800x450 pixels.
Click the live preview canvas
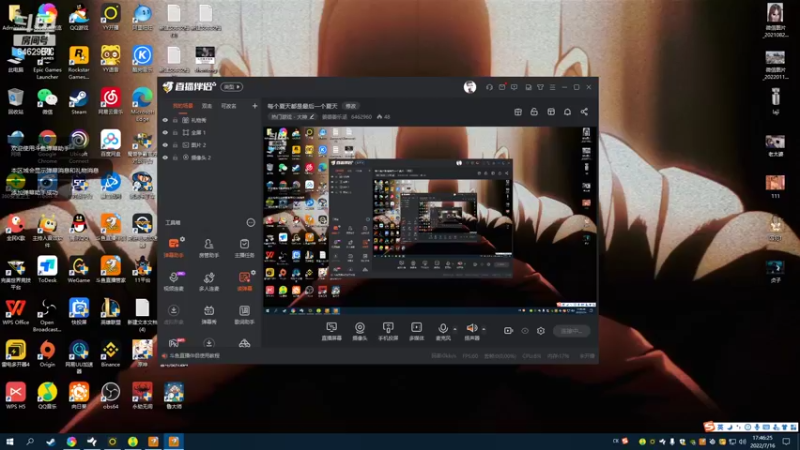click(430, 220)
